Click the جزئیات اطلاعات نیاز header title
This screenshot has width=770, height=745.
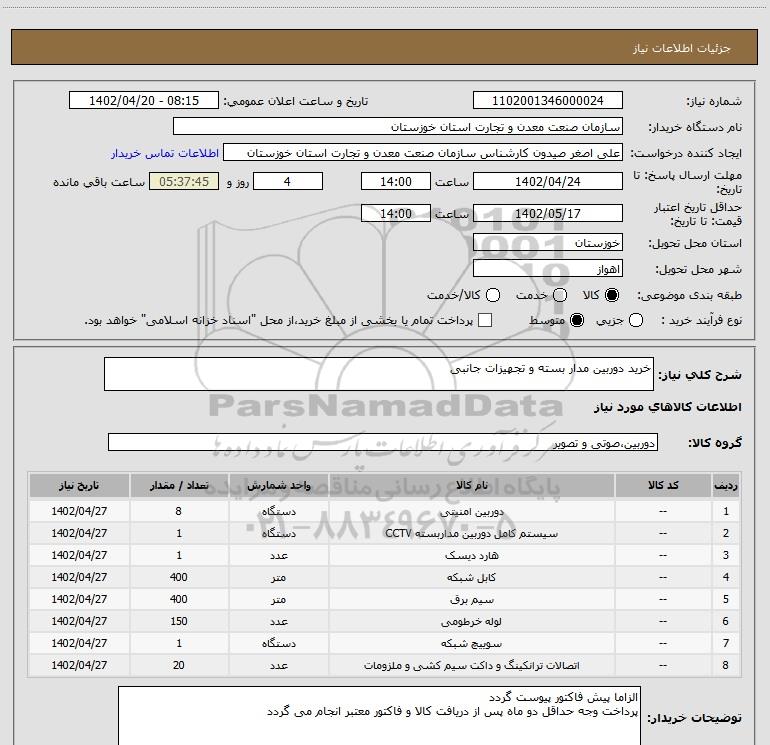(x=682, y=48)
